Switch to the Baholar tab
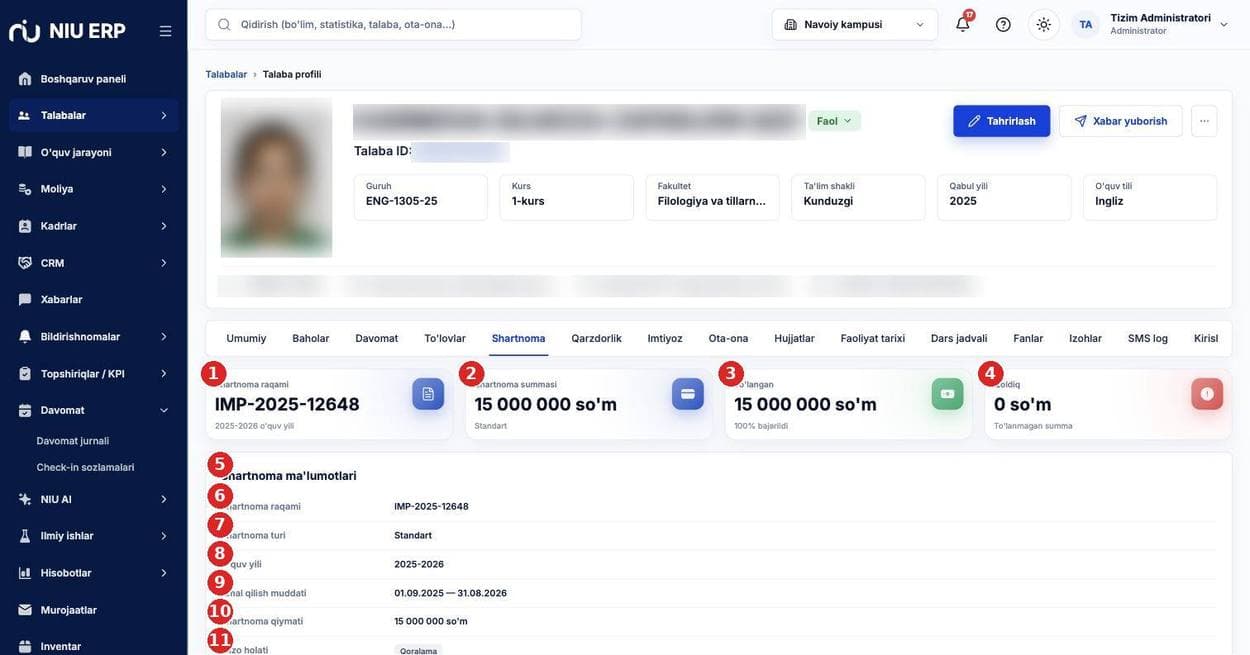Viewport: 1250px width, 655px height. [x=310, y=338]
